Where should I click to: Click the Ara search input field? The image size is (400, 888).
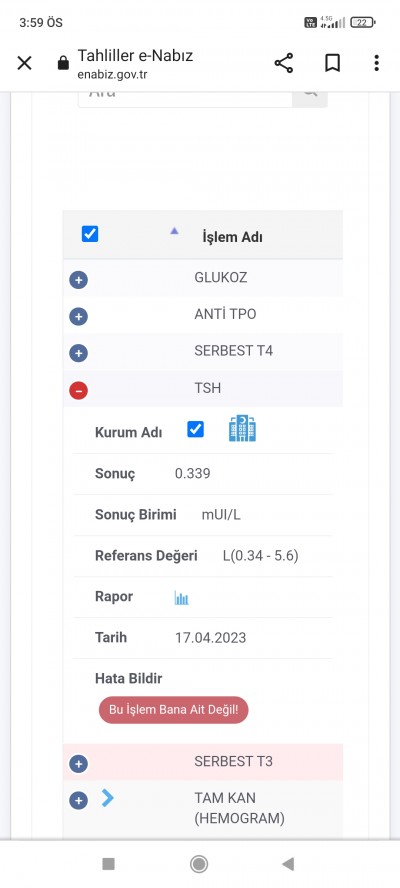point(185,95)
